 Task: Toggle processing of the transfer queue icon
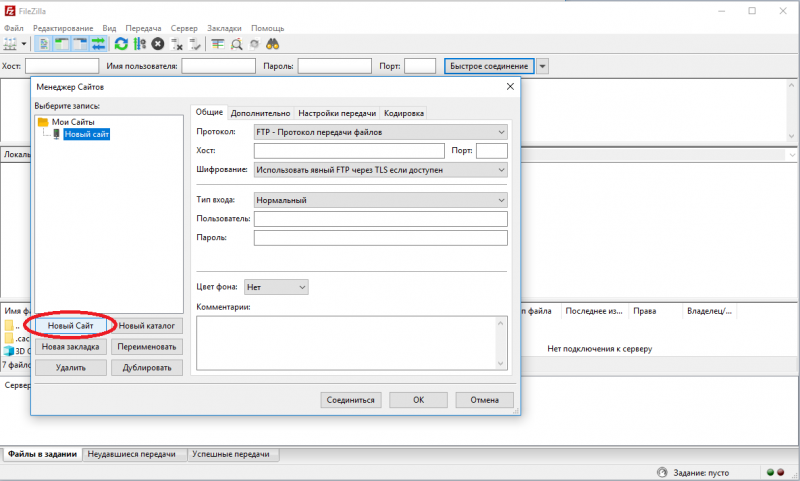(x=140, y=44)
